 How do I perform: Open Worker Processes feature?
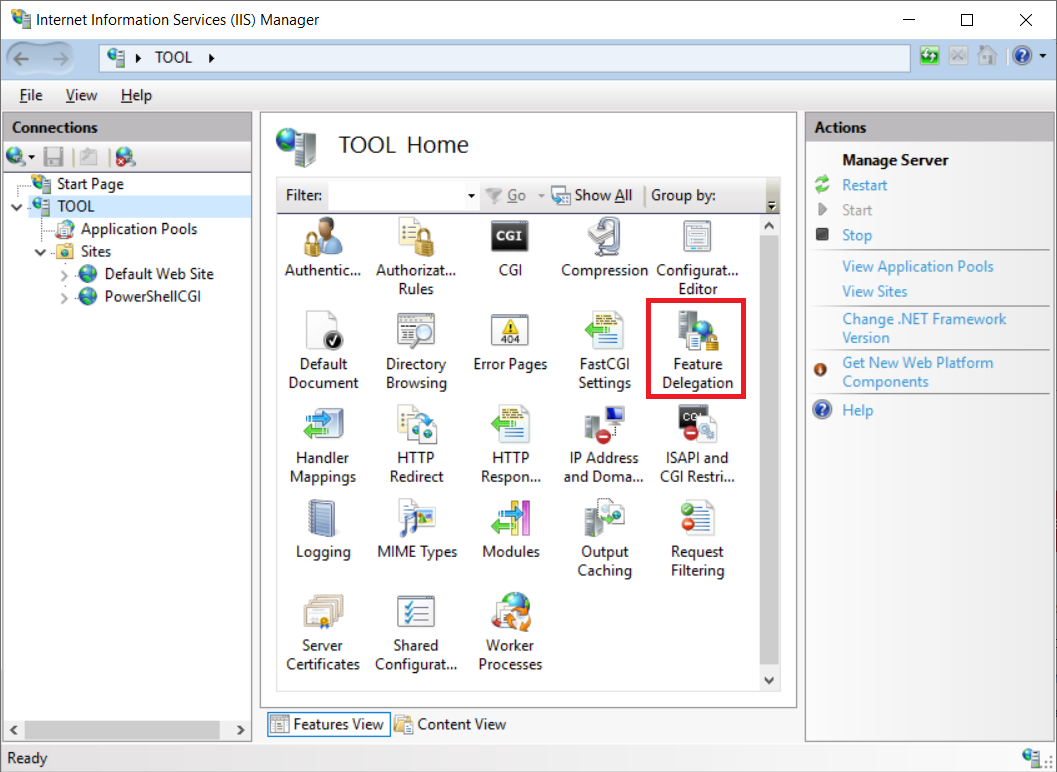[x=510, y=632]
